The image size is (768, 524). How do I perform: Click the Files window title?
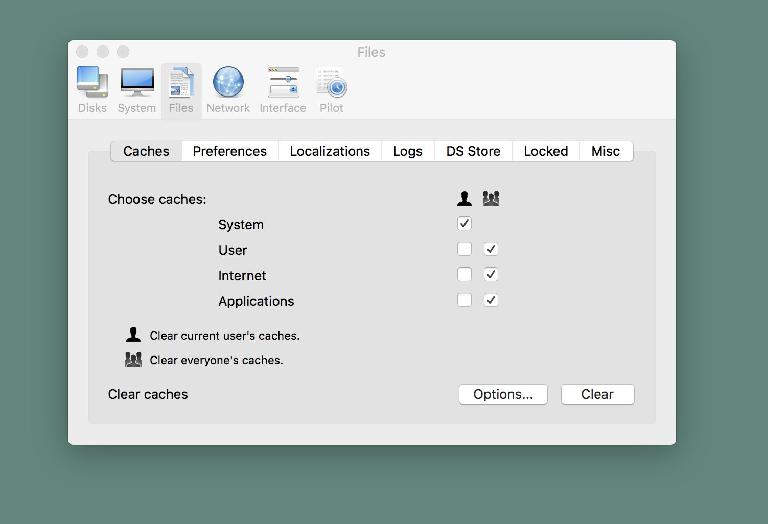371,52
